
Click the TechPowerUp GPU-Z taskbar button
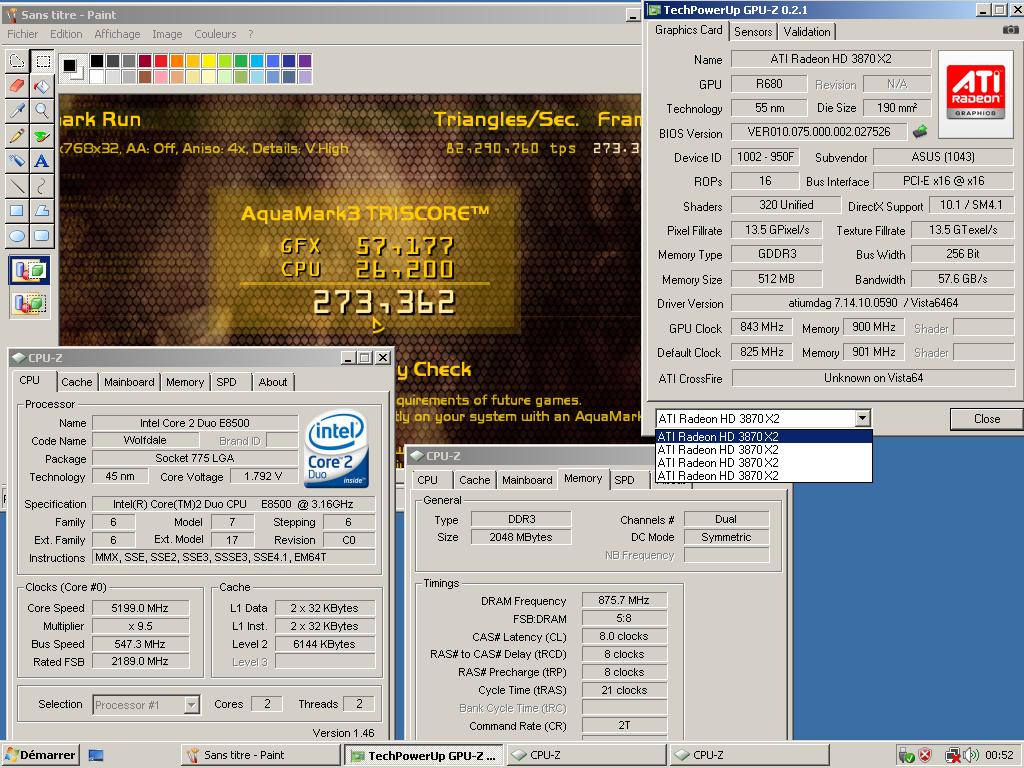[423, 756]
